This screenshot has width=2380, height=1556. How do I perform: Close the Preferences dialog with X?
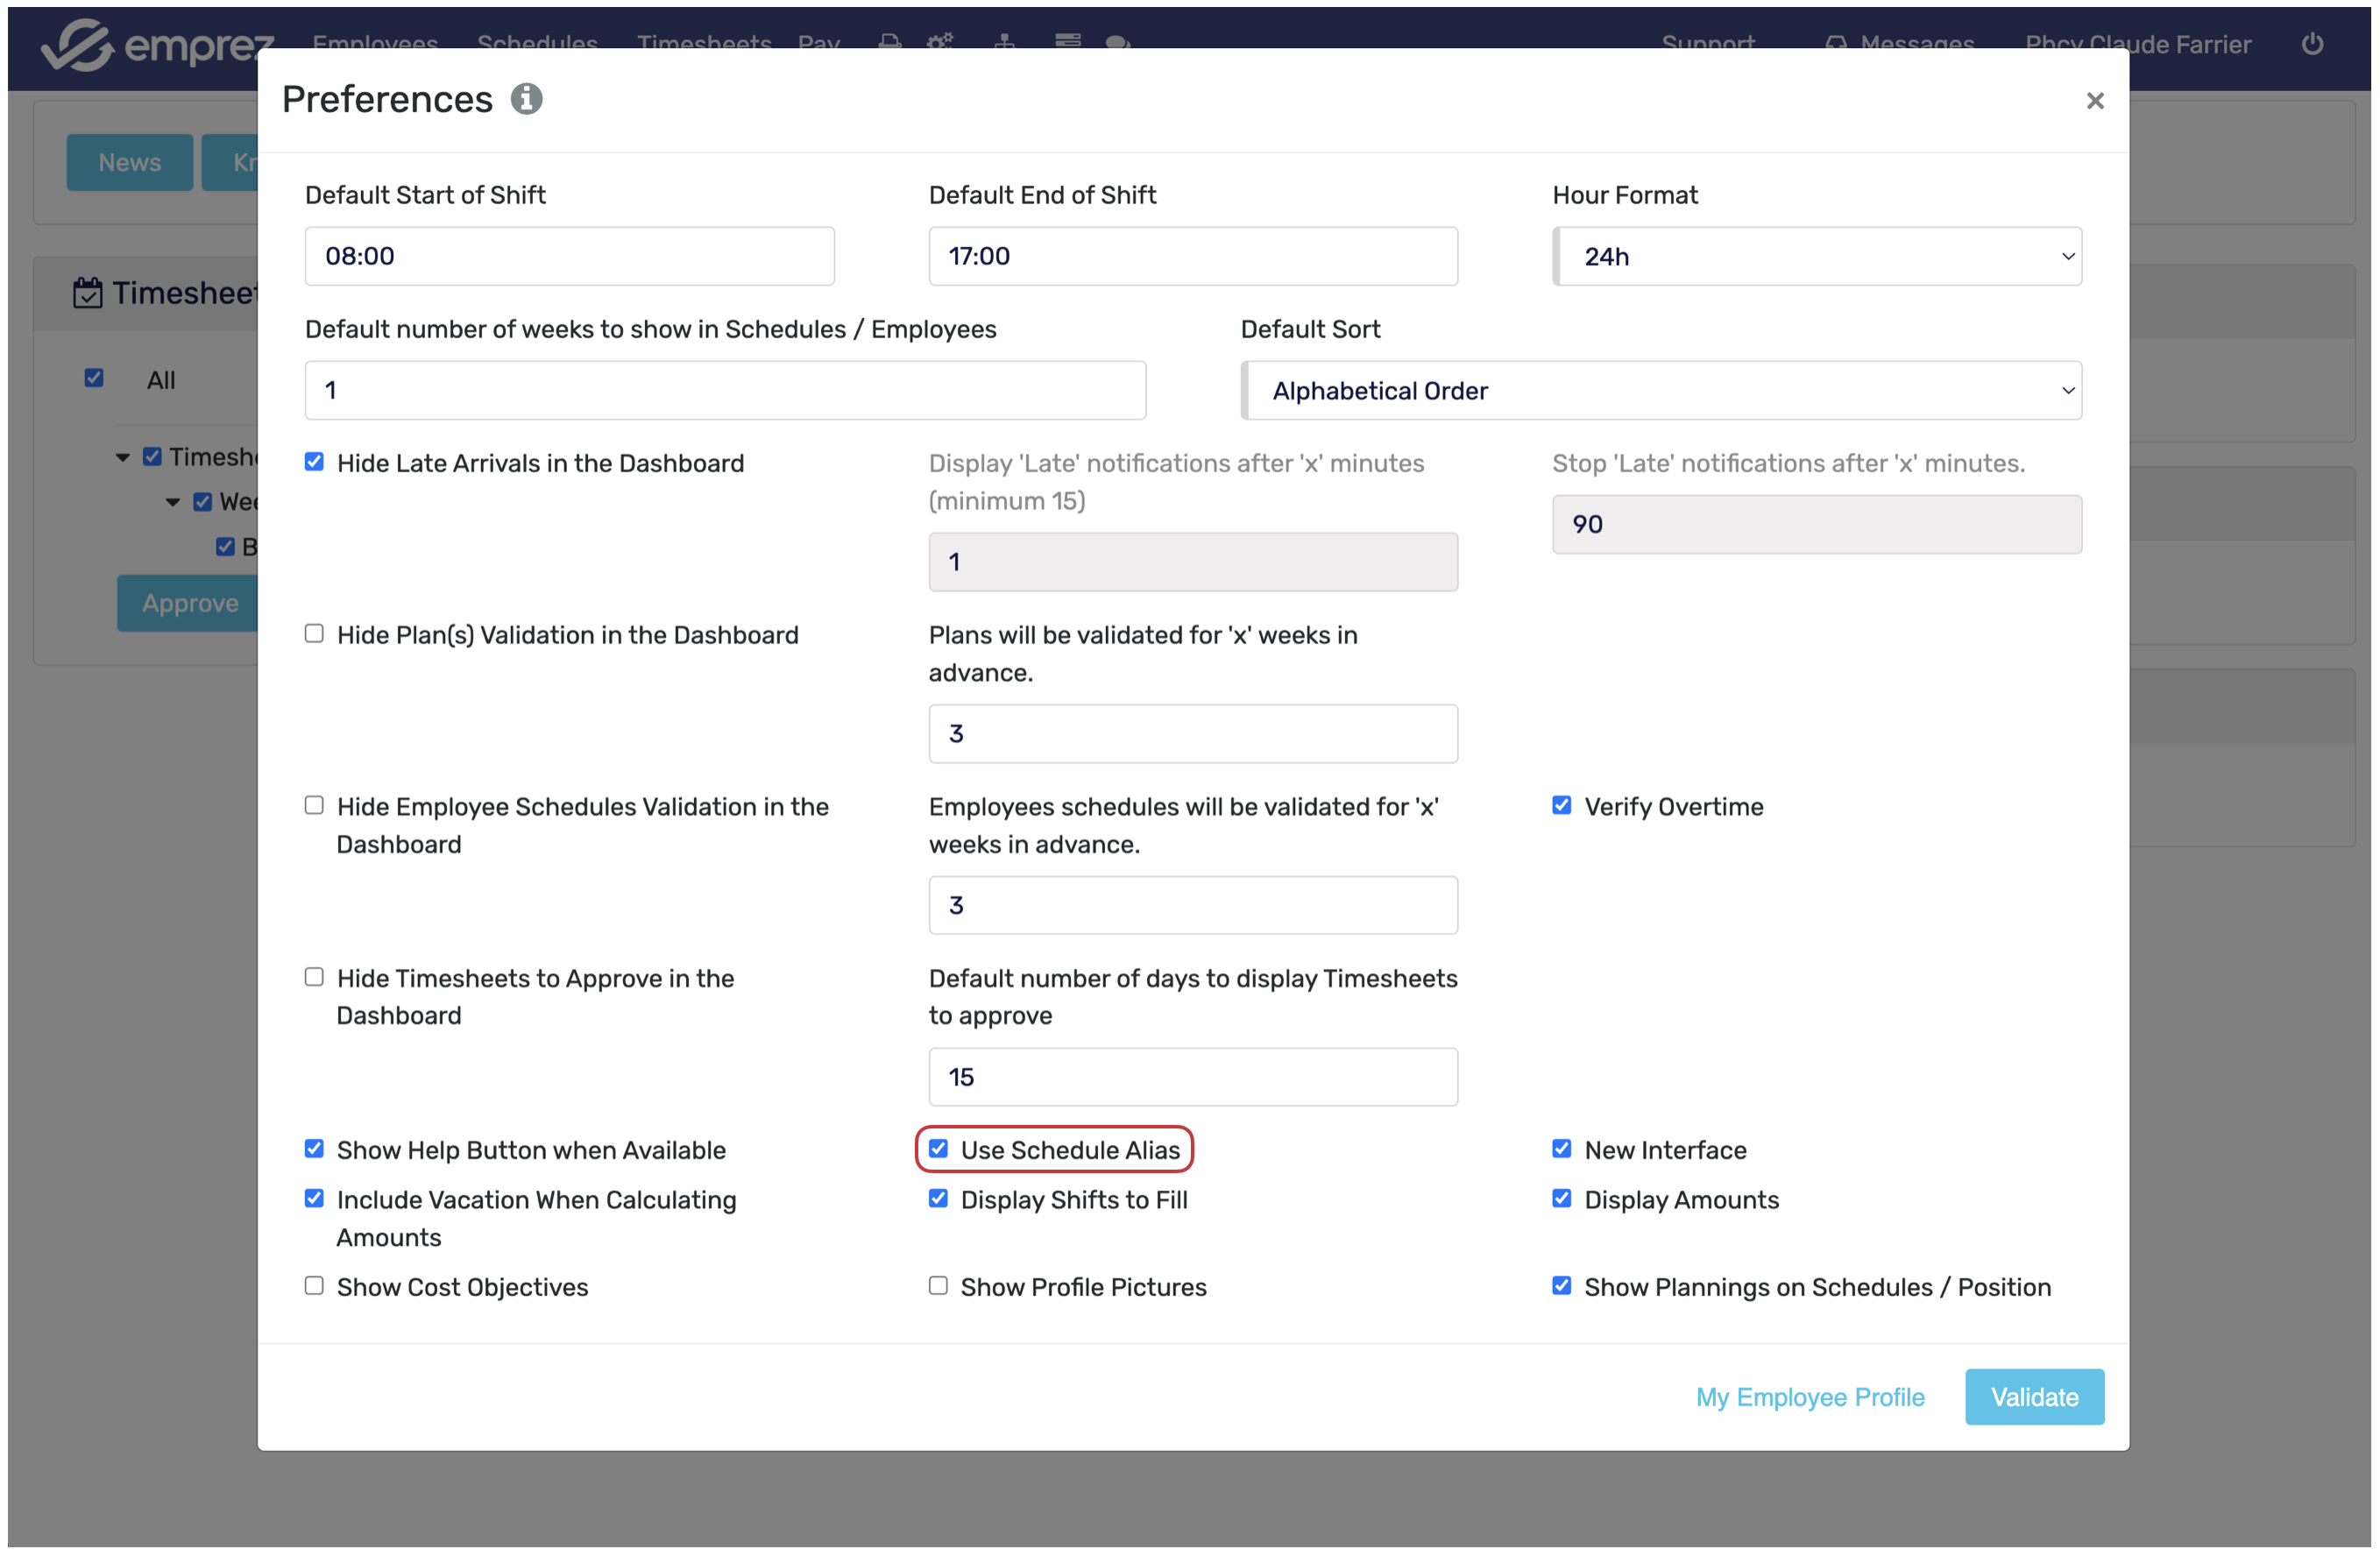click(2094, 101)
